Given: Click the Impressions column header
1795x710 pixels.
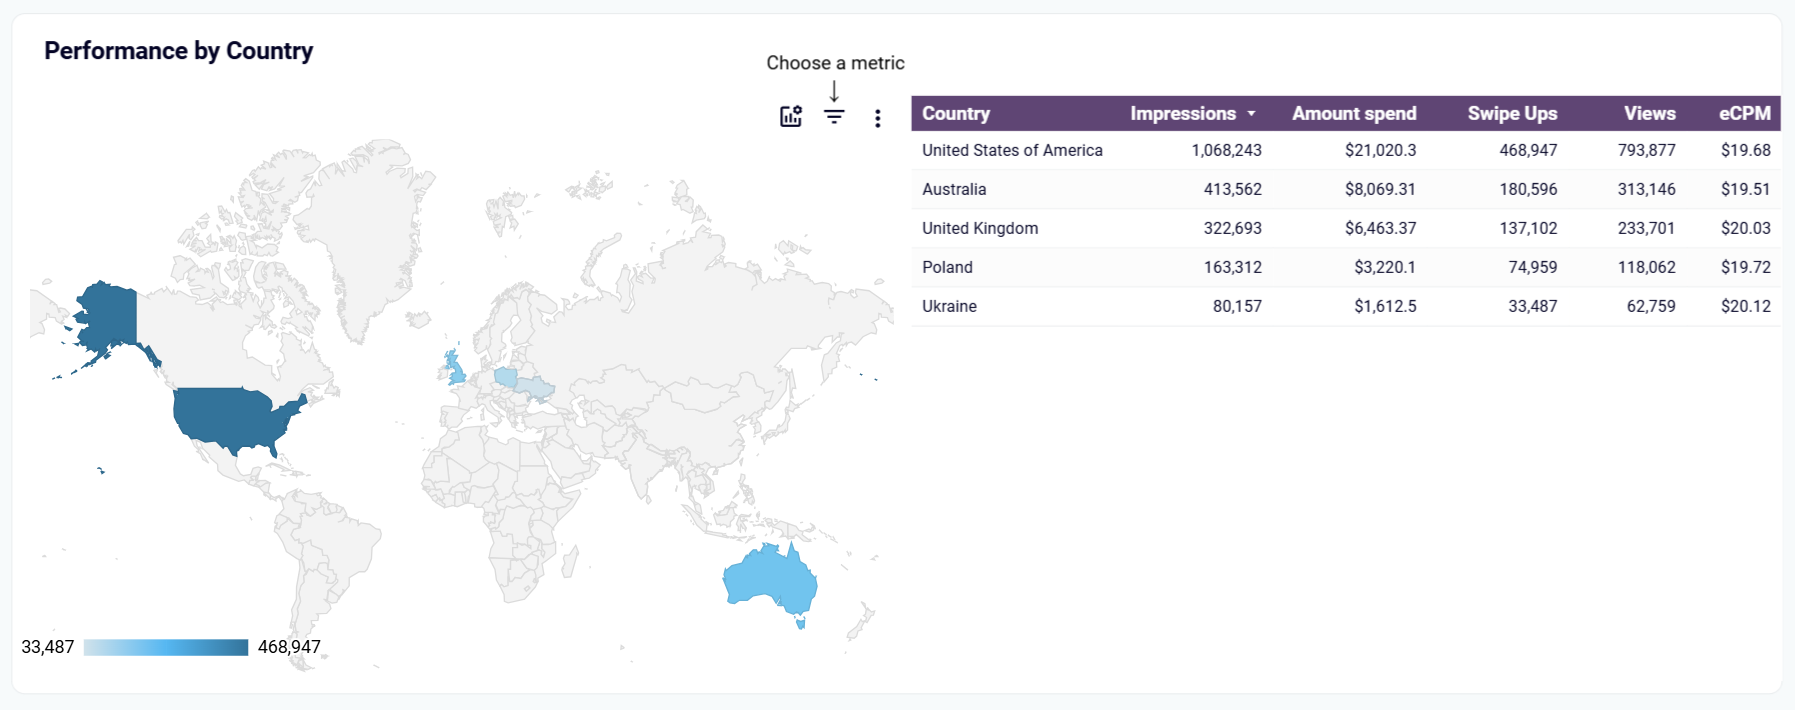Looking at the screenshot, I should (x=1182, y=114).
